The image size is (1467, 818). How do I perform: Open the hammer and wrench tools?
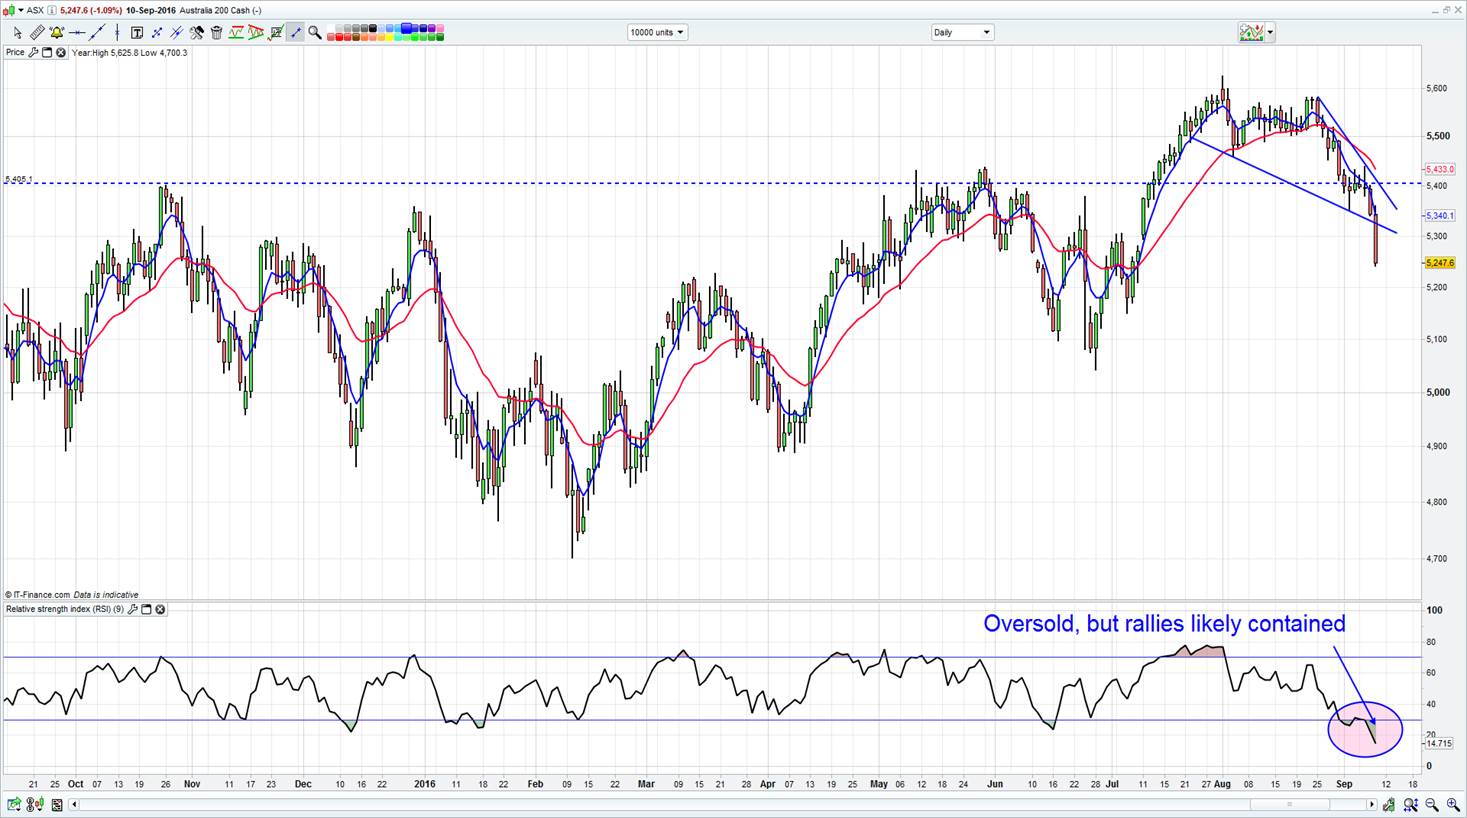click(197, 33)
